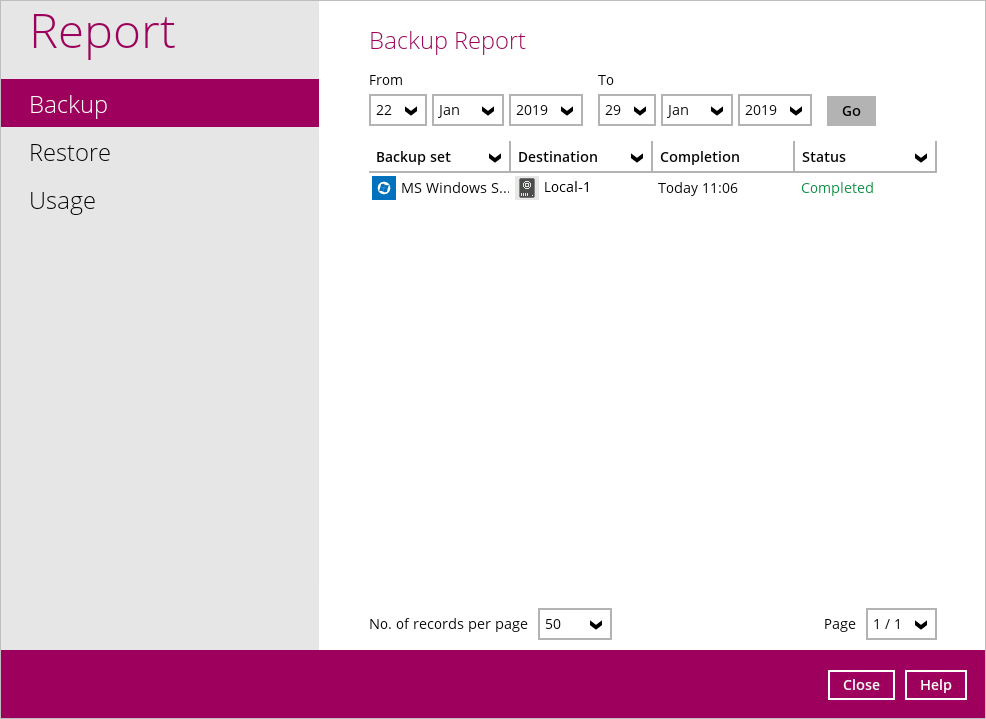Change the number of records per page
The width and height of the screenshot is (986, 719).
575,624
